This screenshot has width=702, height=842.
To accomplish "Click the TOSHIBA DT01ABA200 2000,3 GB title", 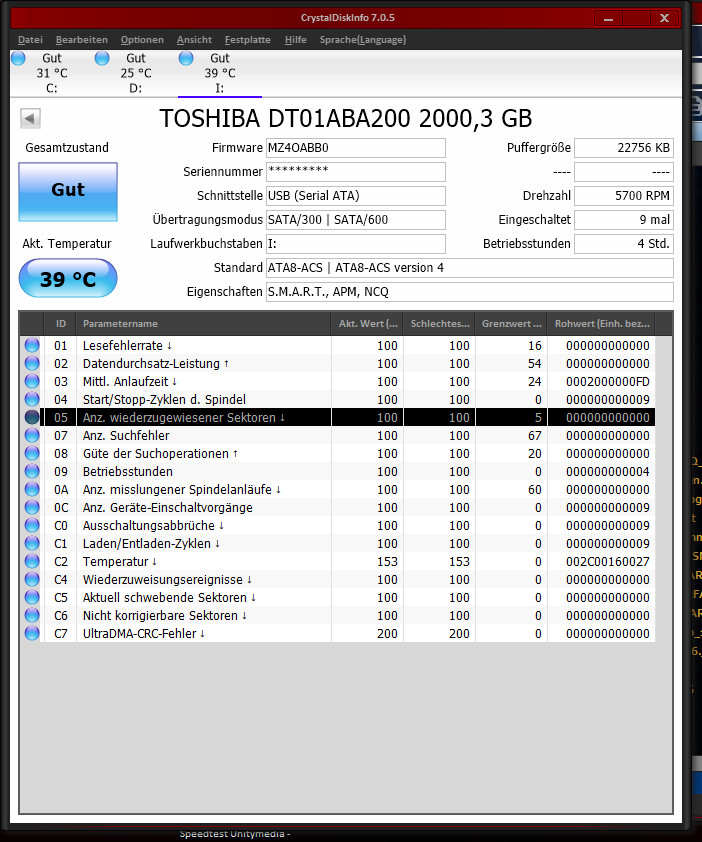I will coord(346,118).
